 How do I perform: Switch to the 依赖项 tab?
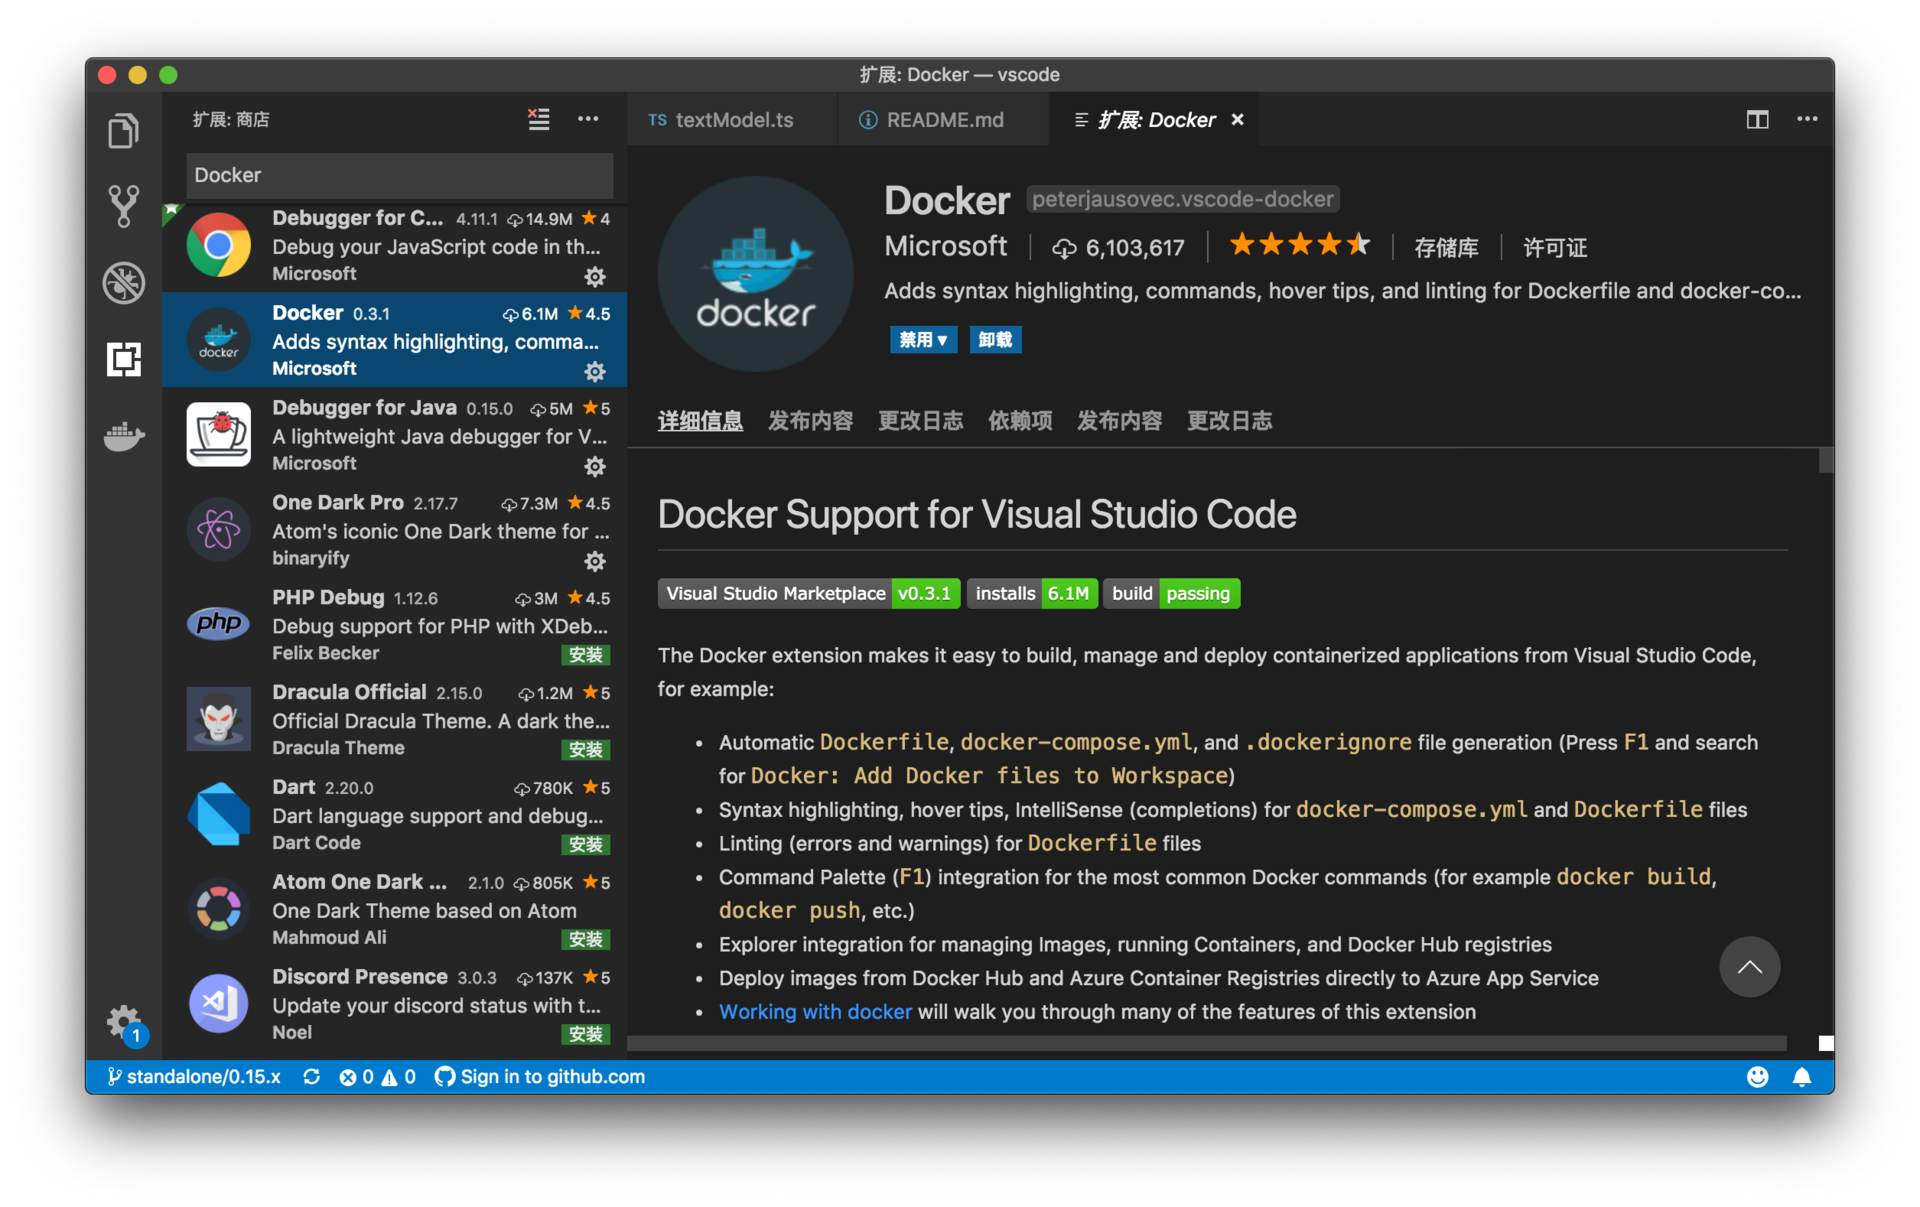coord(1019,421)
